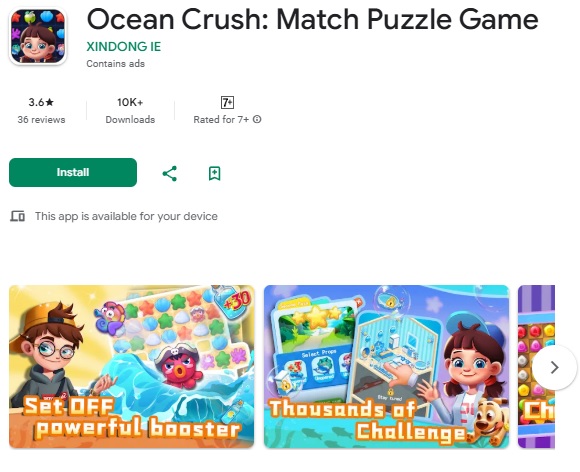Install the Ocean Crush game
This screenshot has height=472, width=580.
pos(73,172)
